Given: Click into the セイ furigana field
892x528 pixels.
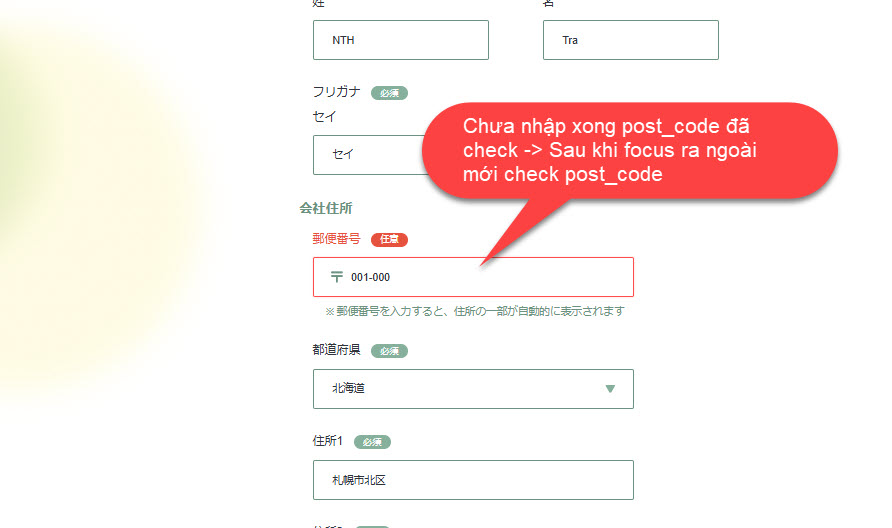Looking at the screenshot, I should point(369,155).
